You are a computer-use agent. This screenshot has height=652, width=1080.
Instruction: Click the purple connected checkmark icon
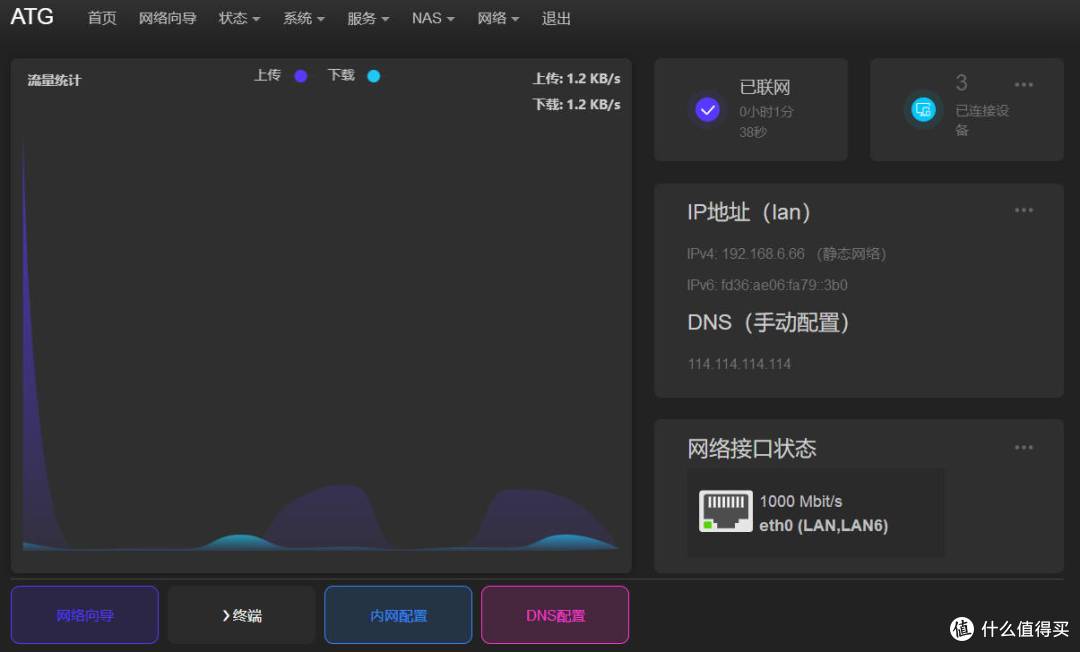707,109
